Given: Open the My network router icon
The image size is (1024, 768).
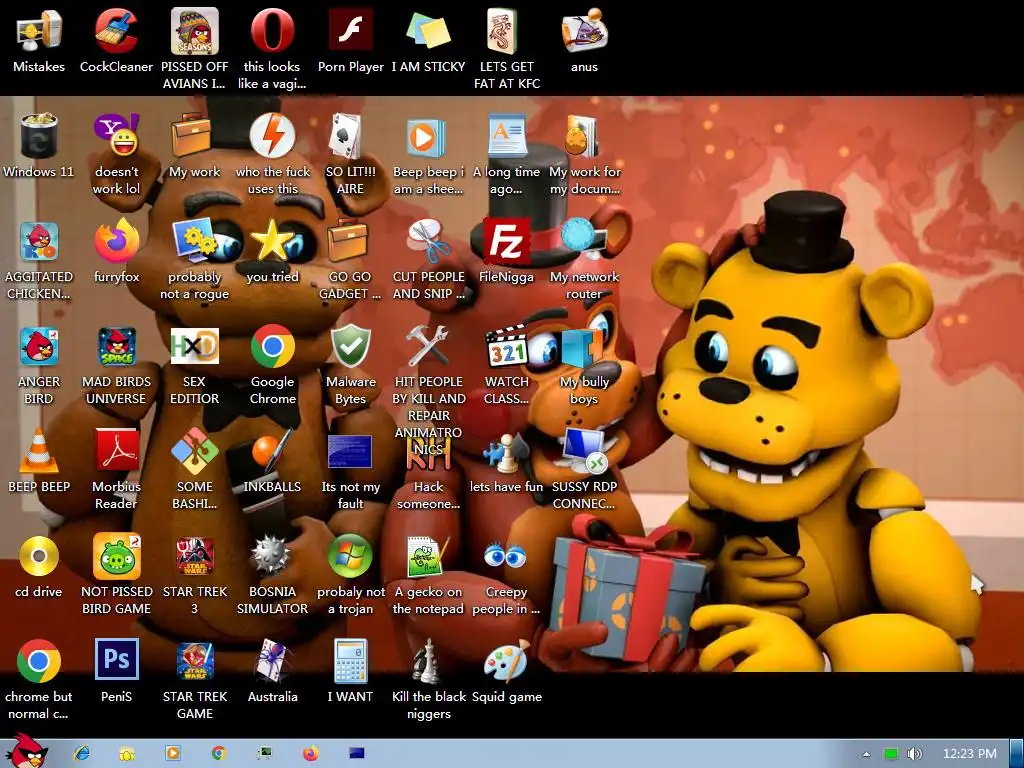Looking at the screenshot, I should [x=583, y=240].
